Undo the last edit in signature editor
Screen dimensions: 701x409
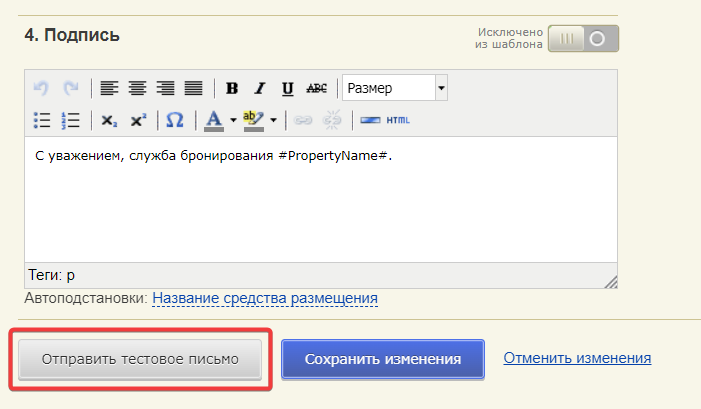[41, 88]
